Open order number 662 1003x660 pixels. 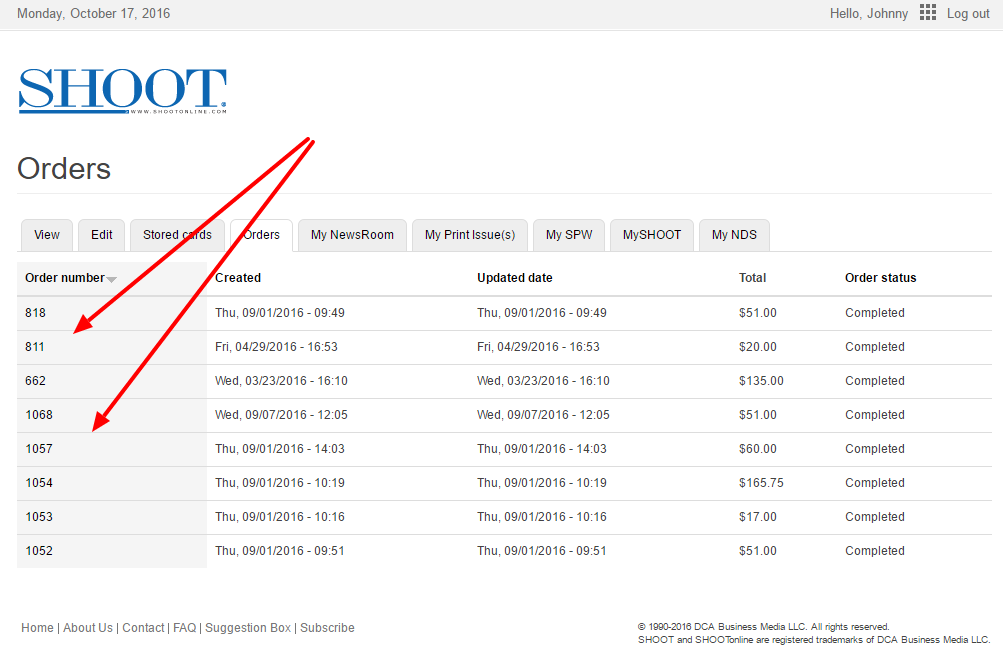click(x=35, y=381)
